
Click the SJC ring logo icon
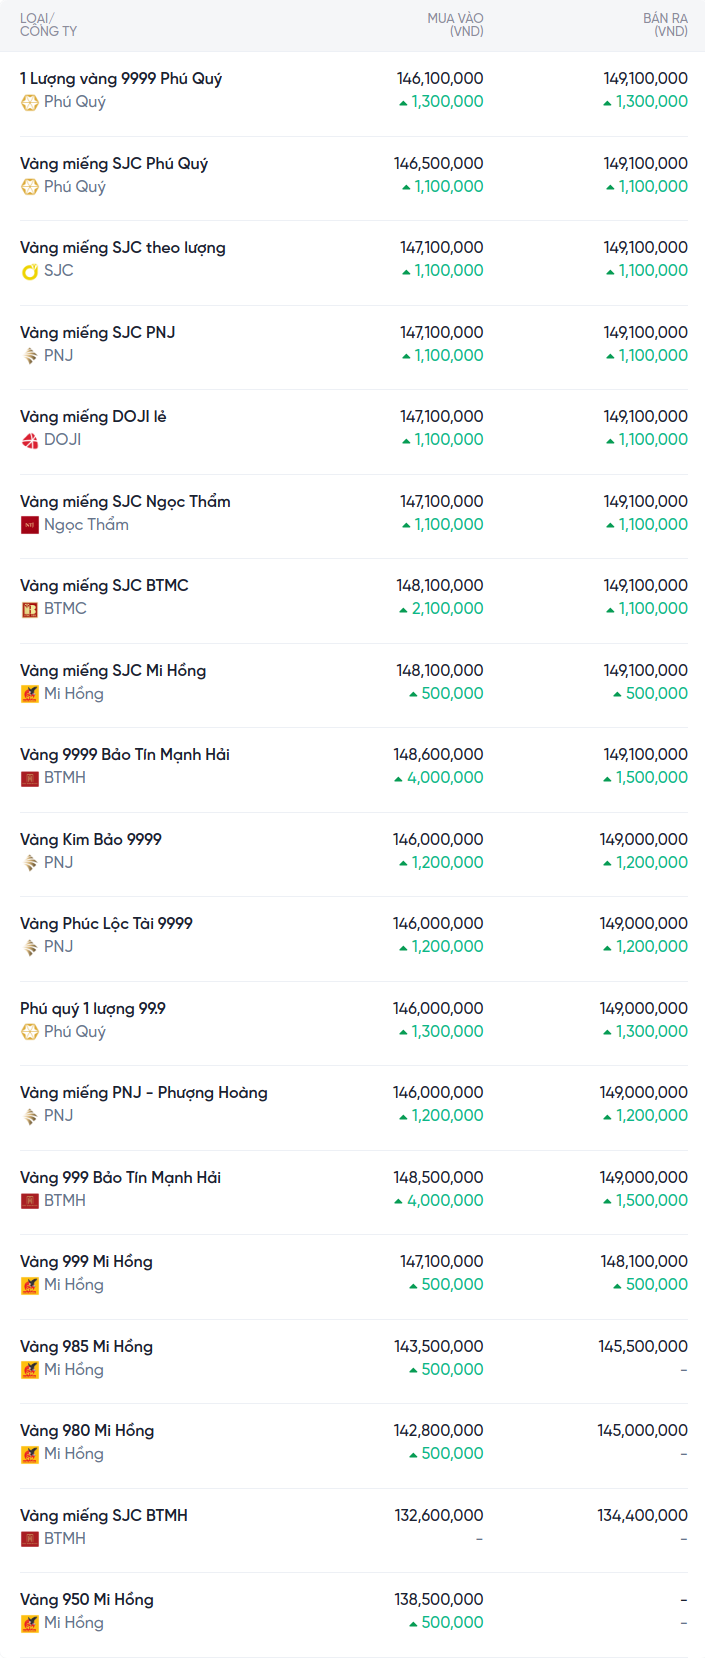click(30, 271)
